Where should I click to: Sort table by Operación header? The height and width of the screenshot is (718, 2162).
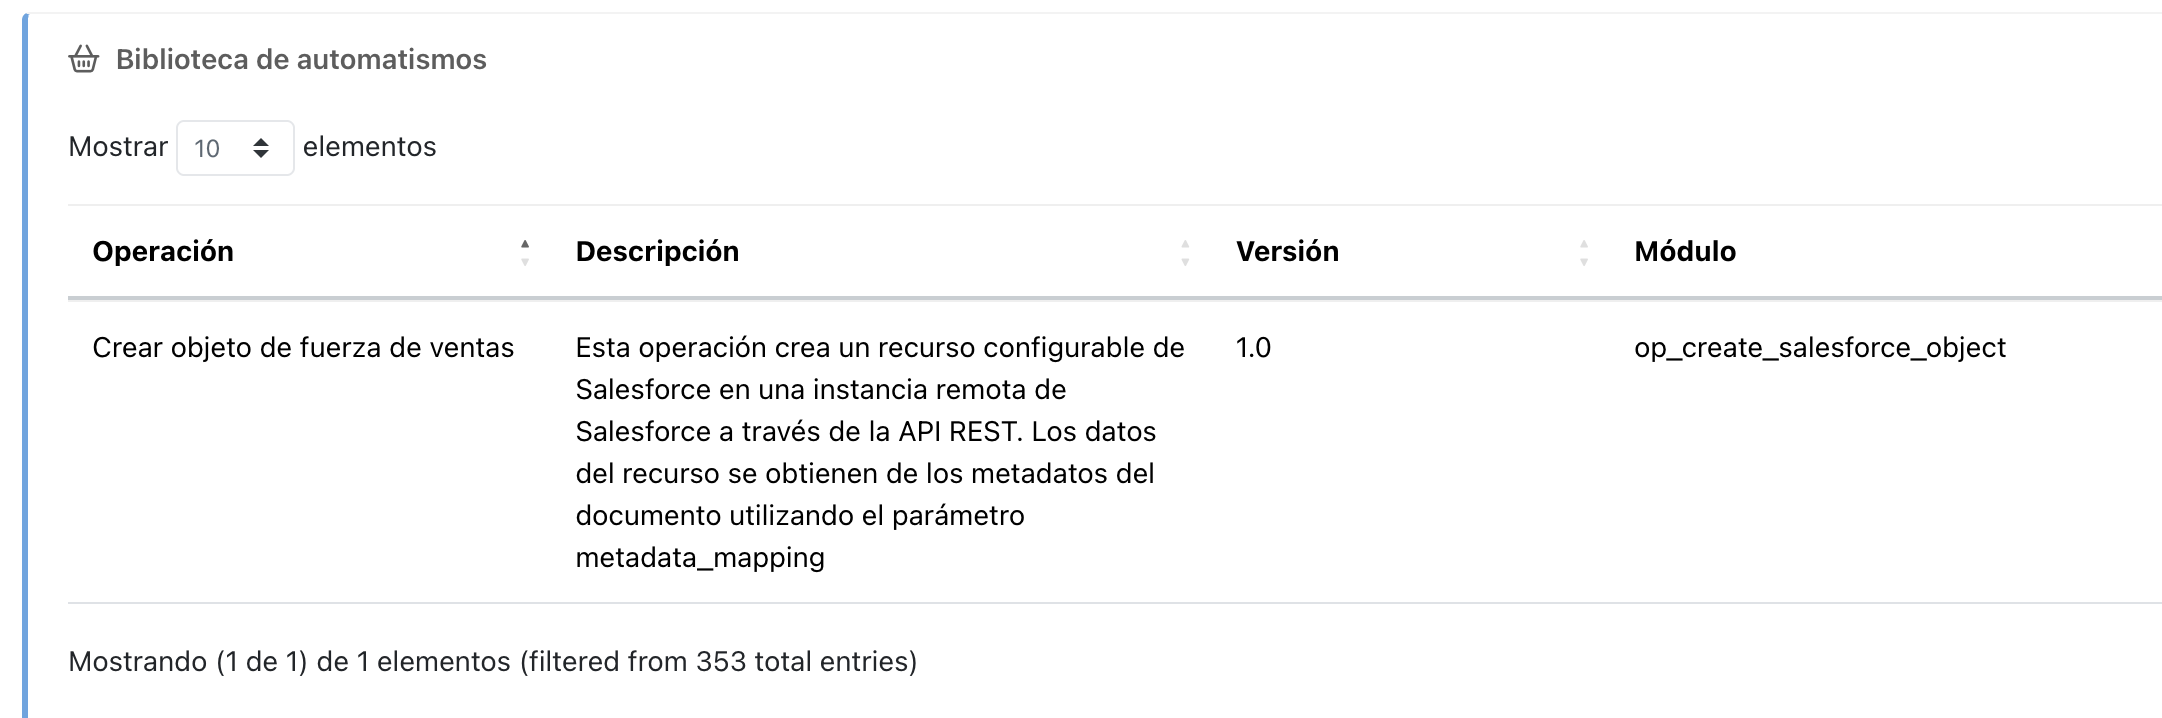[163, 252]
